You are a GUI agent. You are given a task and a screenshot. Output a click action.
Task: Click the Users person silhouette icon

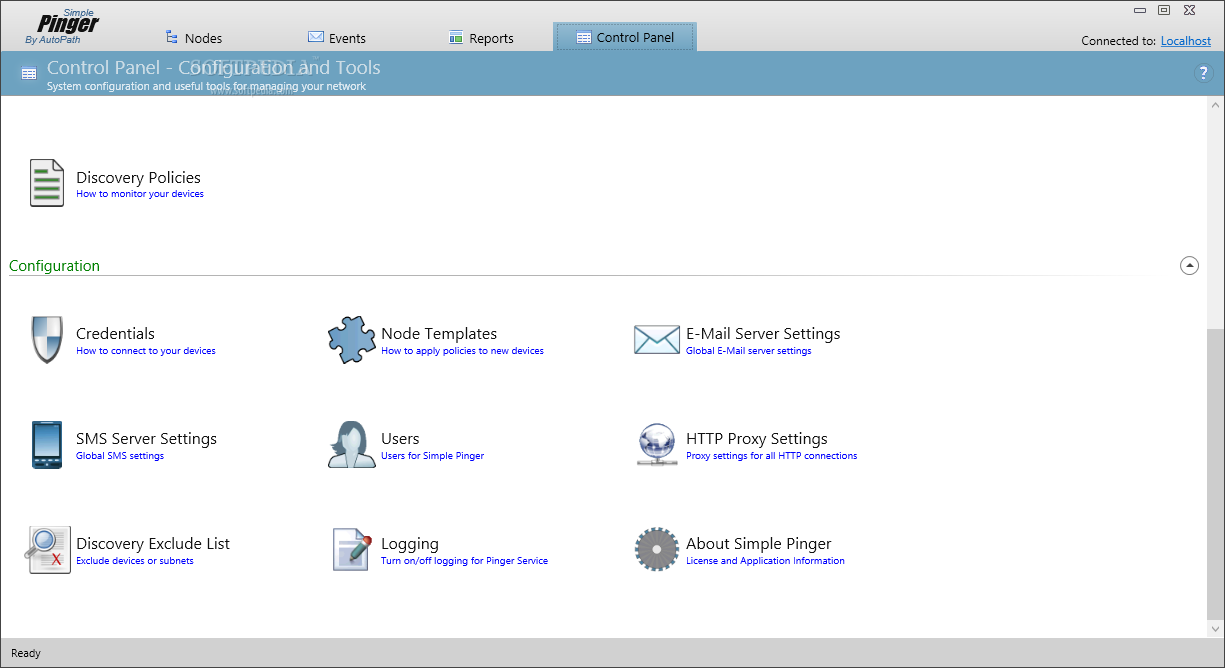pyautogui.click(x=352, y=445)
